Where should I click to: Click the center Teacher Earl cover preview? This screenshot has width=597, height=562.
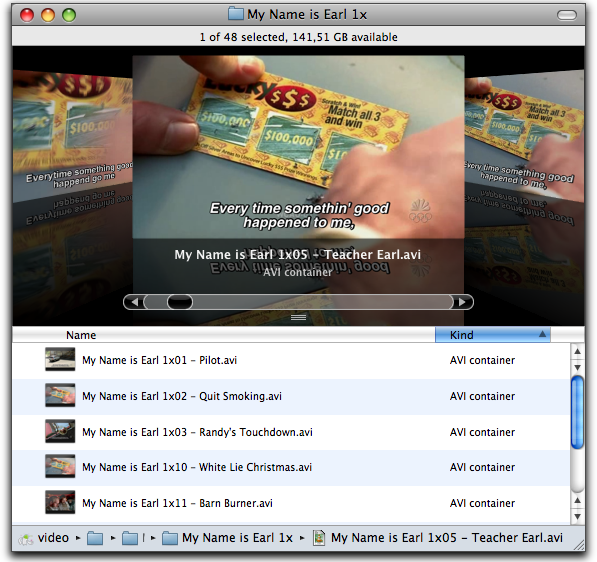click(298, 147)
